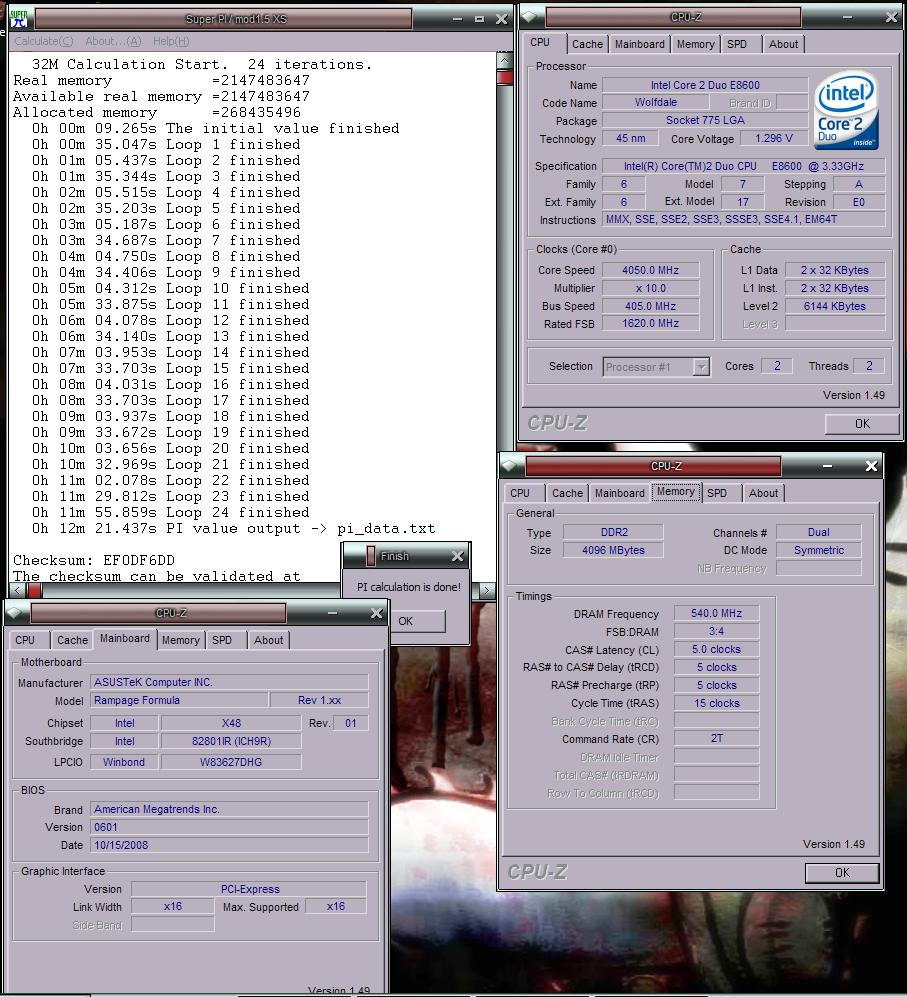Open the Calculate menu in Super PI

pos(44,41)
